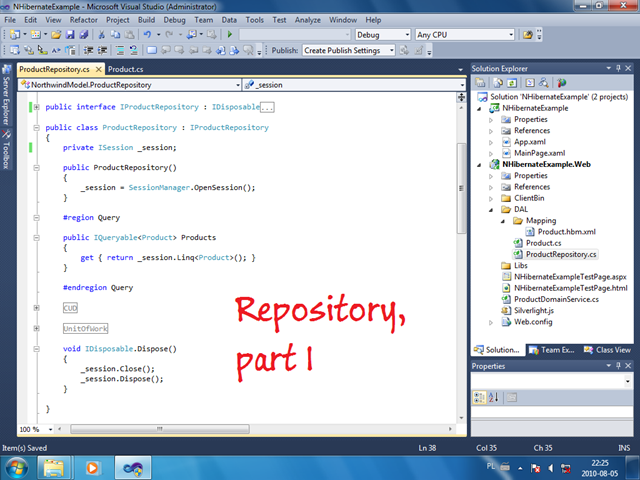
Task: Expand the collapsed UnitOfWork region
Action: point(36,328)
